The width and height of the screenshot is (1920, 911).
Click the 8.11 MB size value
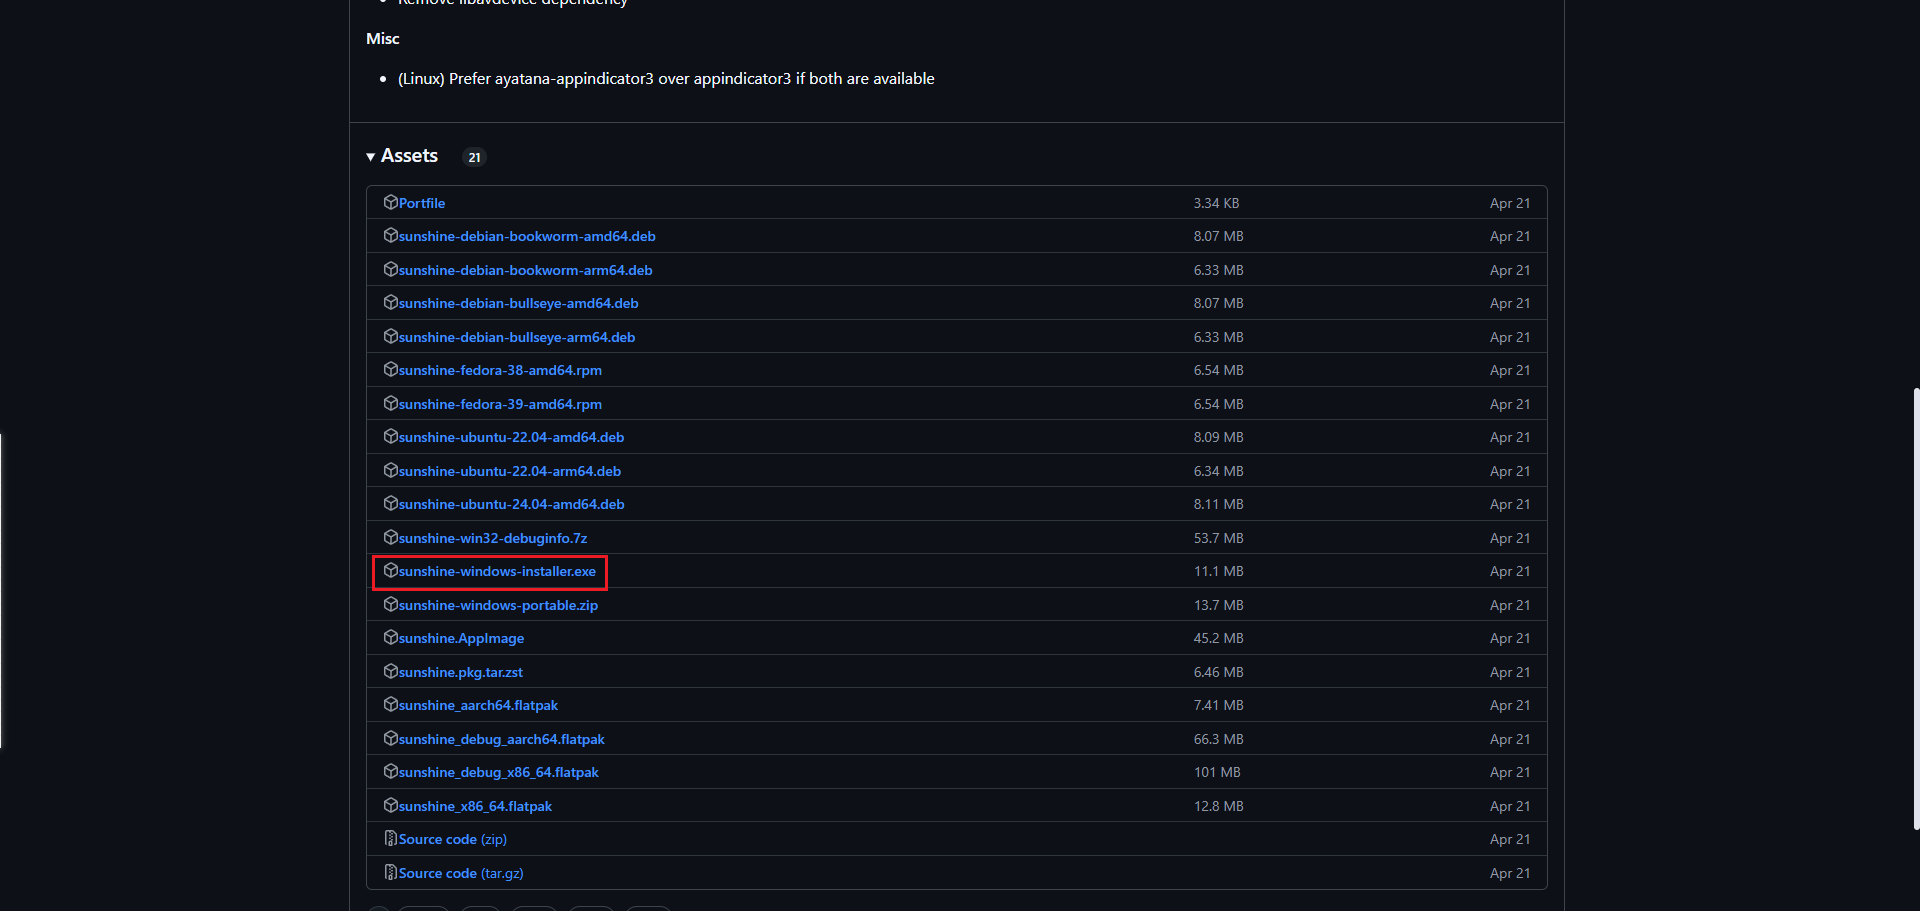click(x=1218, y=504)
